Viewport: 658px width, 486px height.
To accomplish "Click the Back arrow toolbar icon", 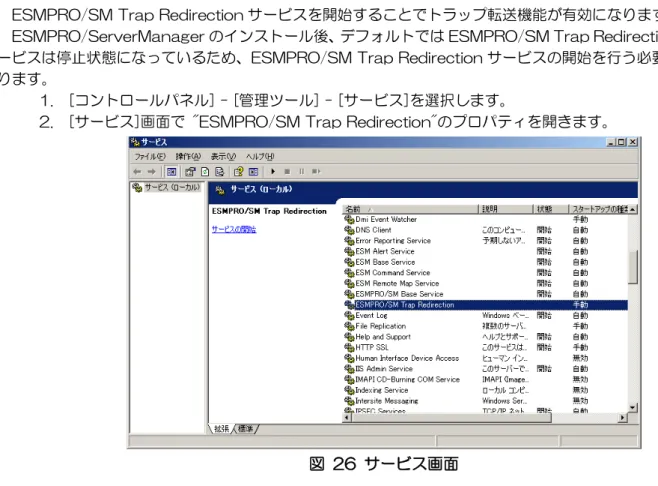I will tap(137, 171).
